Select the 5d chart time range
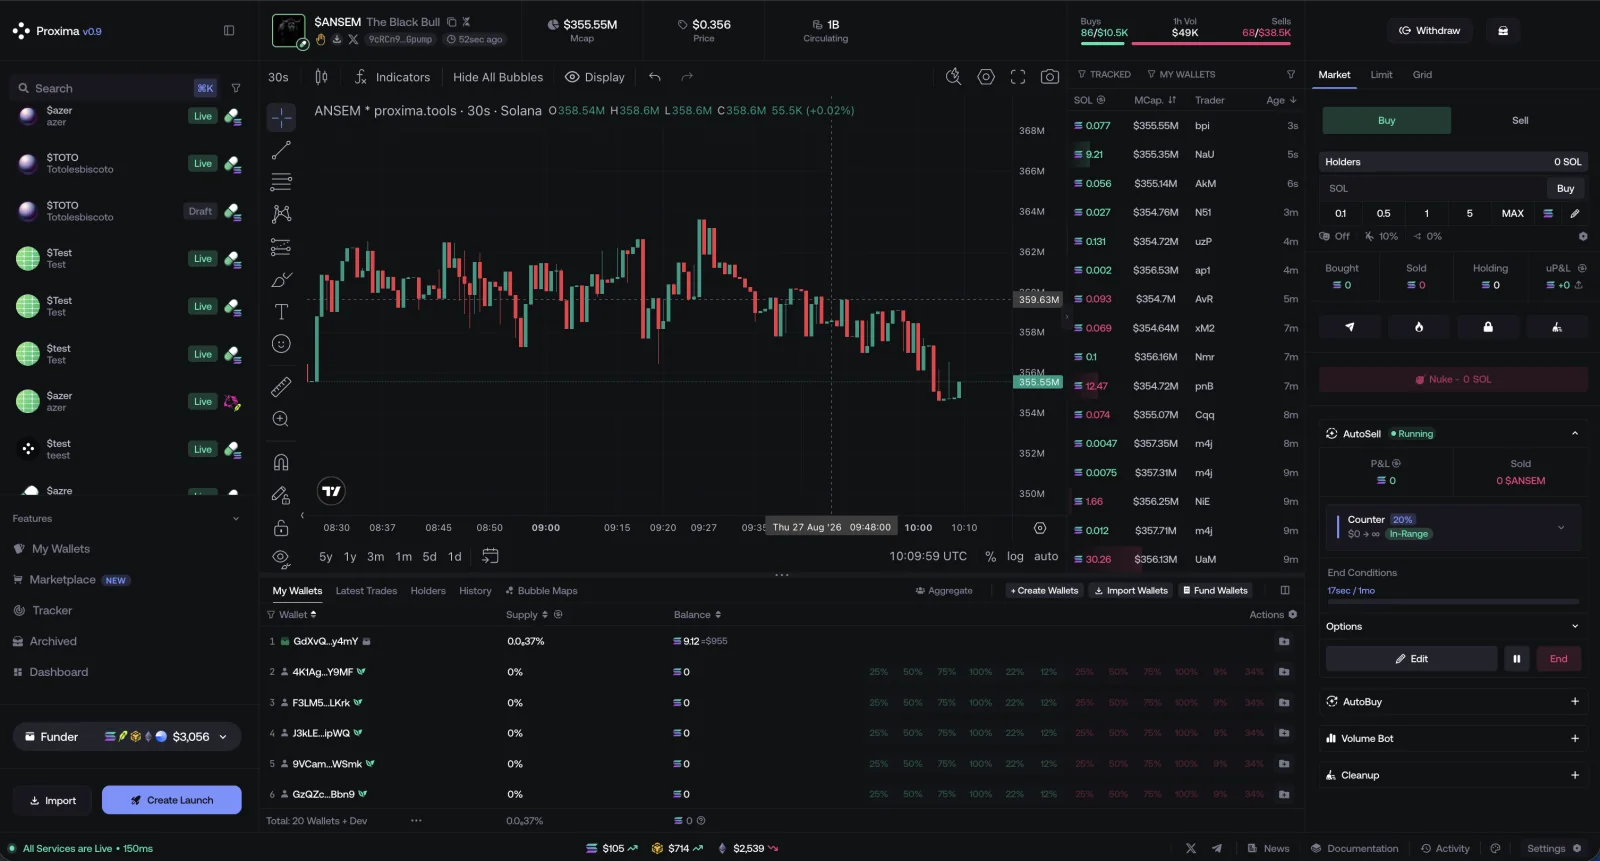This screenshot has width=1600, height=861. [429, 556]
